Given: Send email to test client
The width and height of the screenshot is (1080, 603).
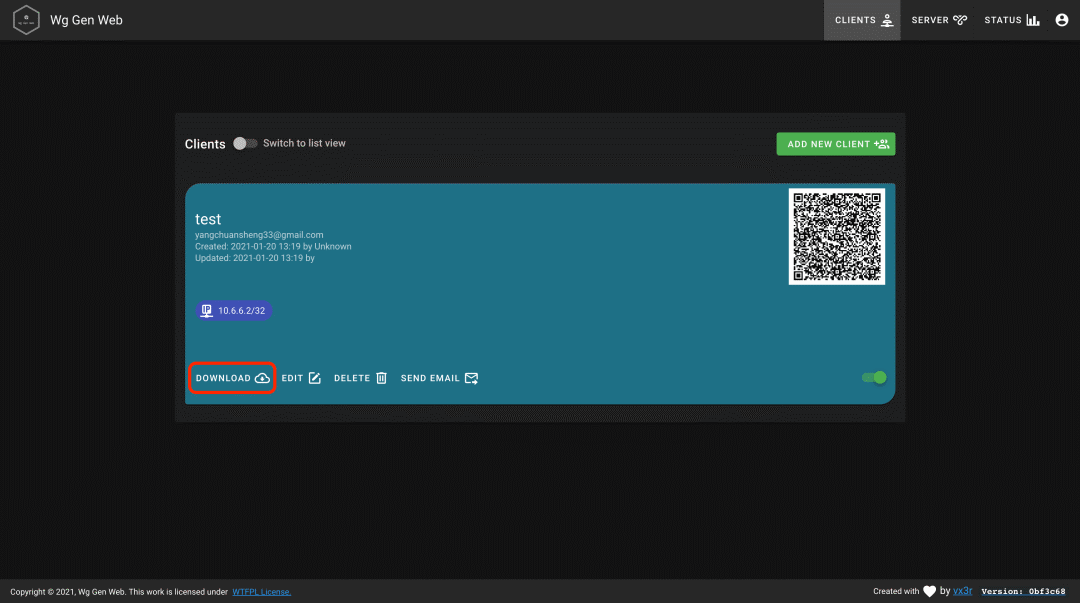Looking at the screenshot, I should point(439,378).
